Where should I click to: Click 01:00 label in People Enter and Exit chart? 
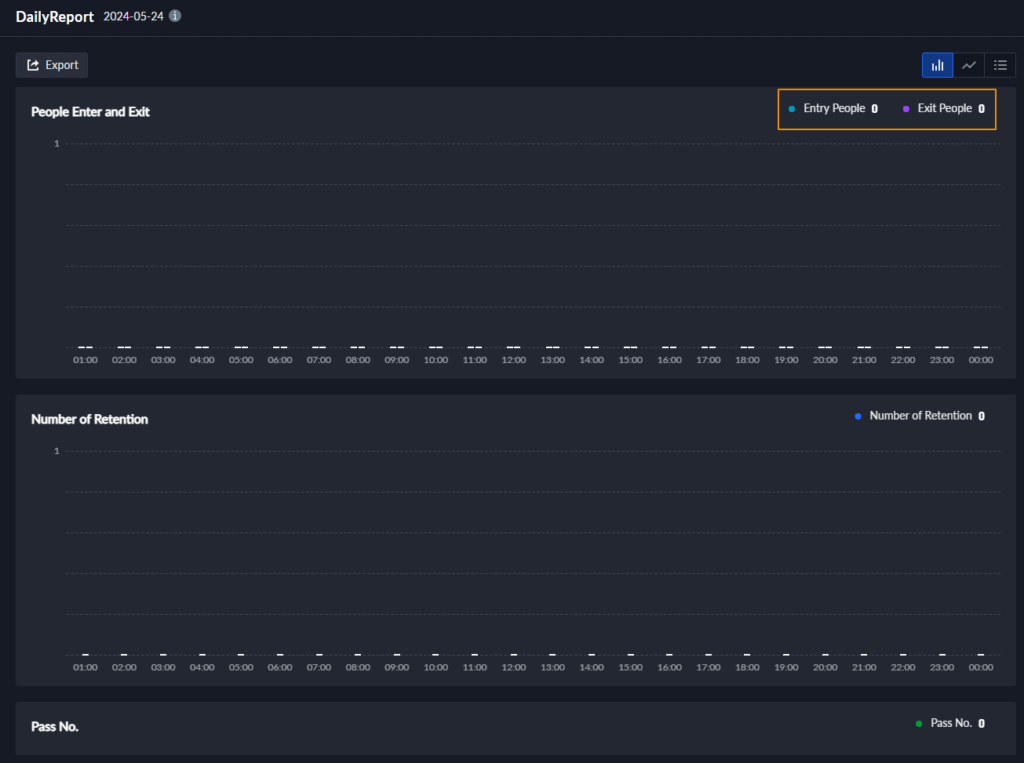click(x=85, y=360)
